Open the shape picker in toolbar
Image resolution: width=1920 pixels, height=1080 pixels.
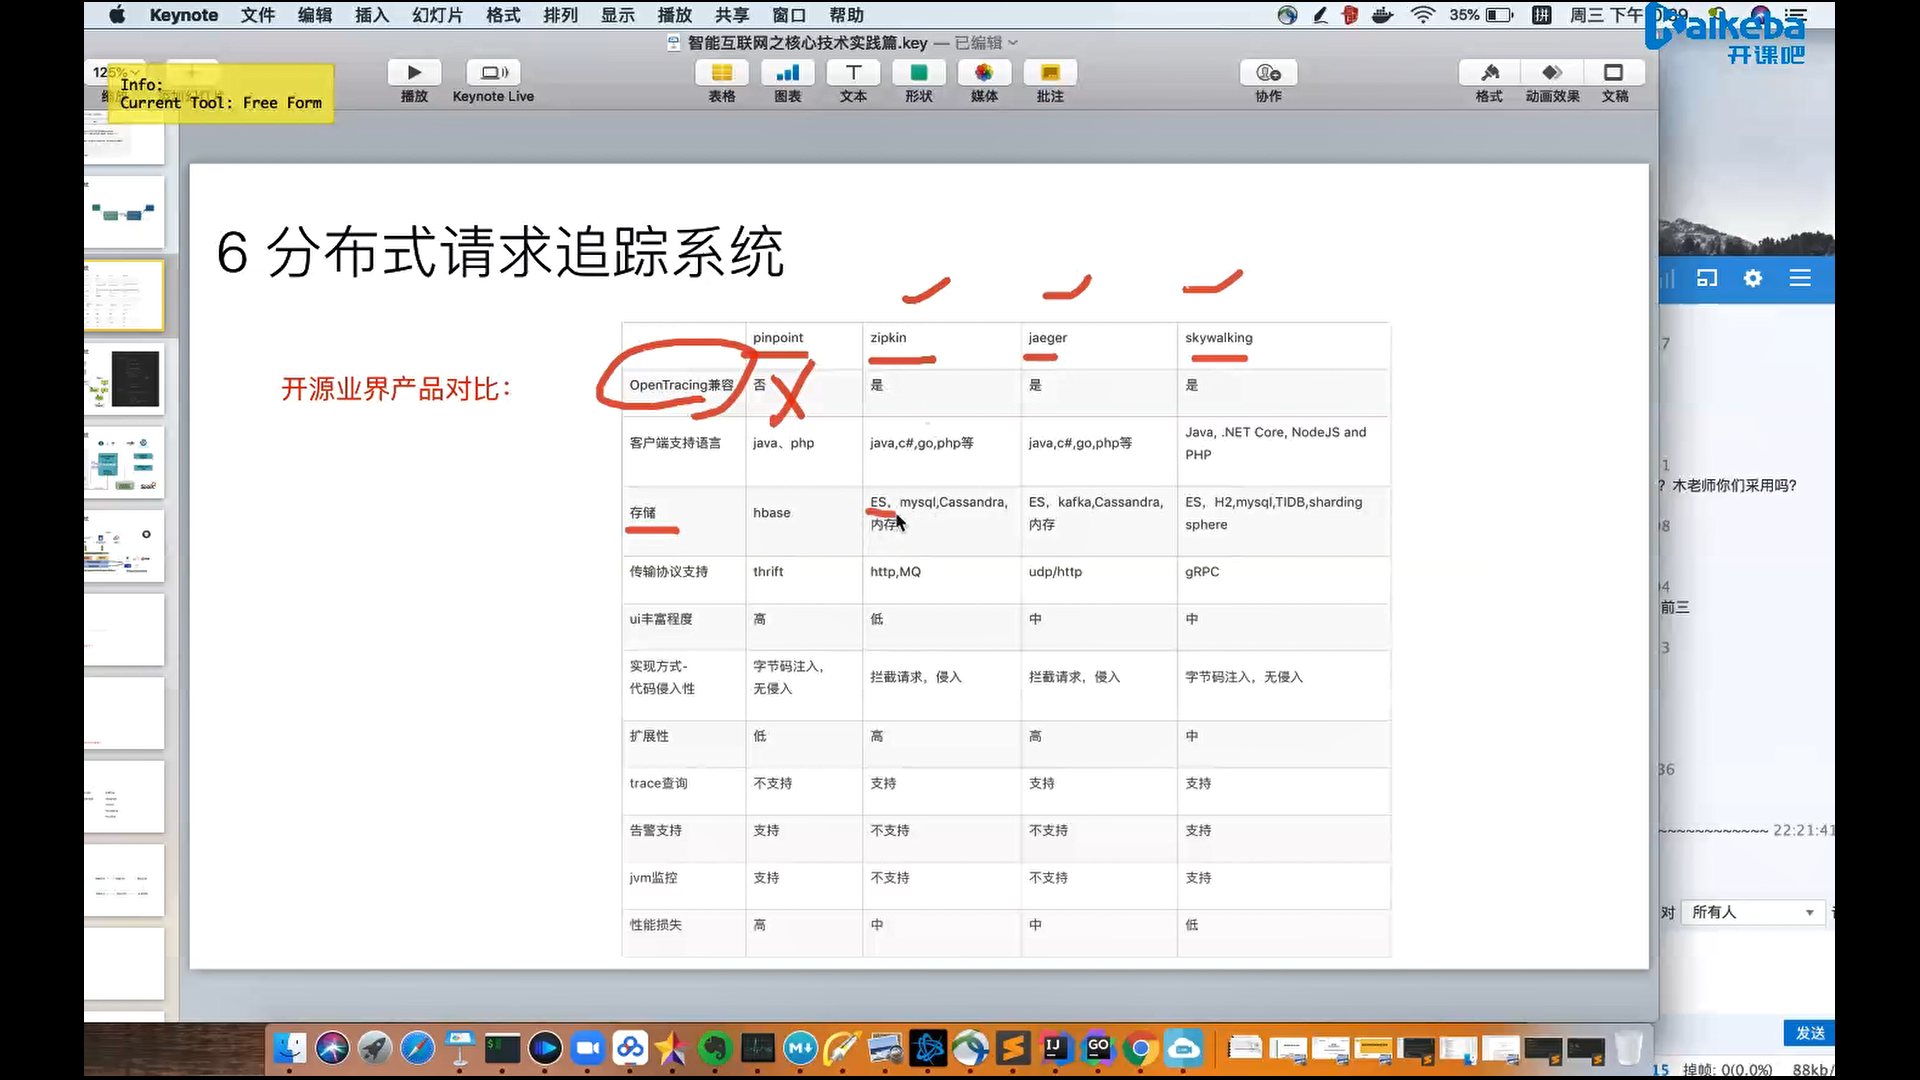click(x=918, y=73)
